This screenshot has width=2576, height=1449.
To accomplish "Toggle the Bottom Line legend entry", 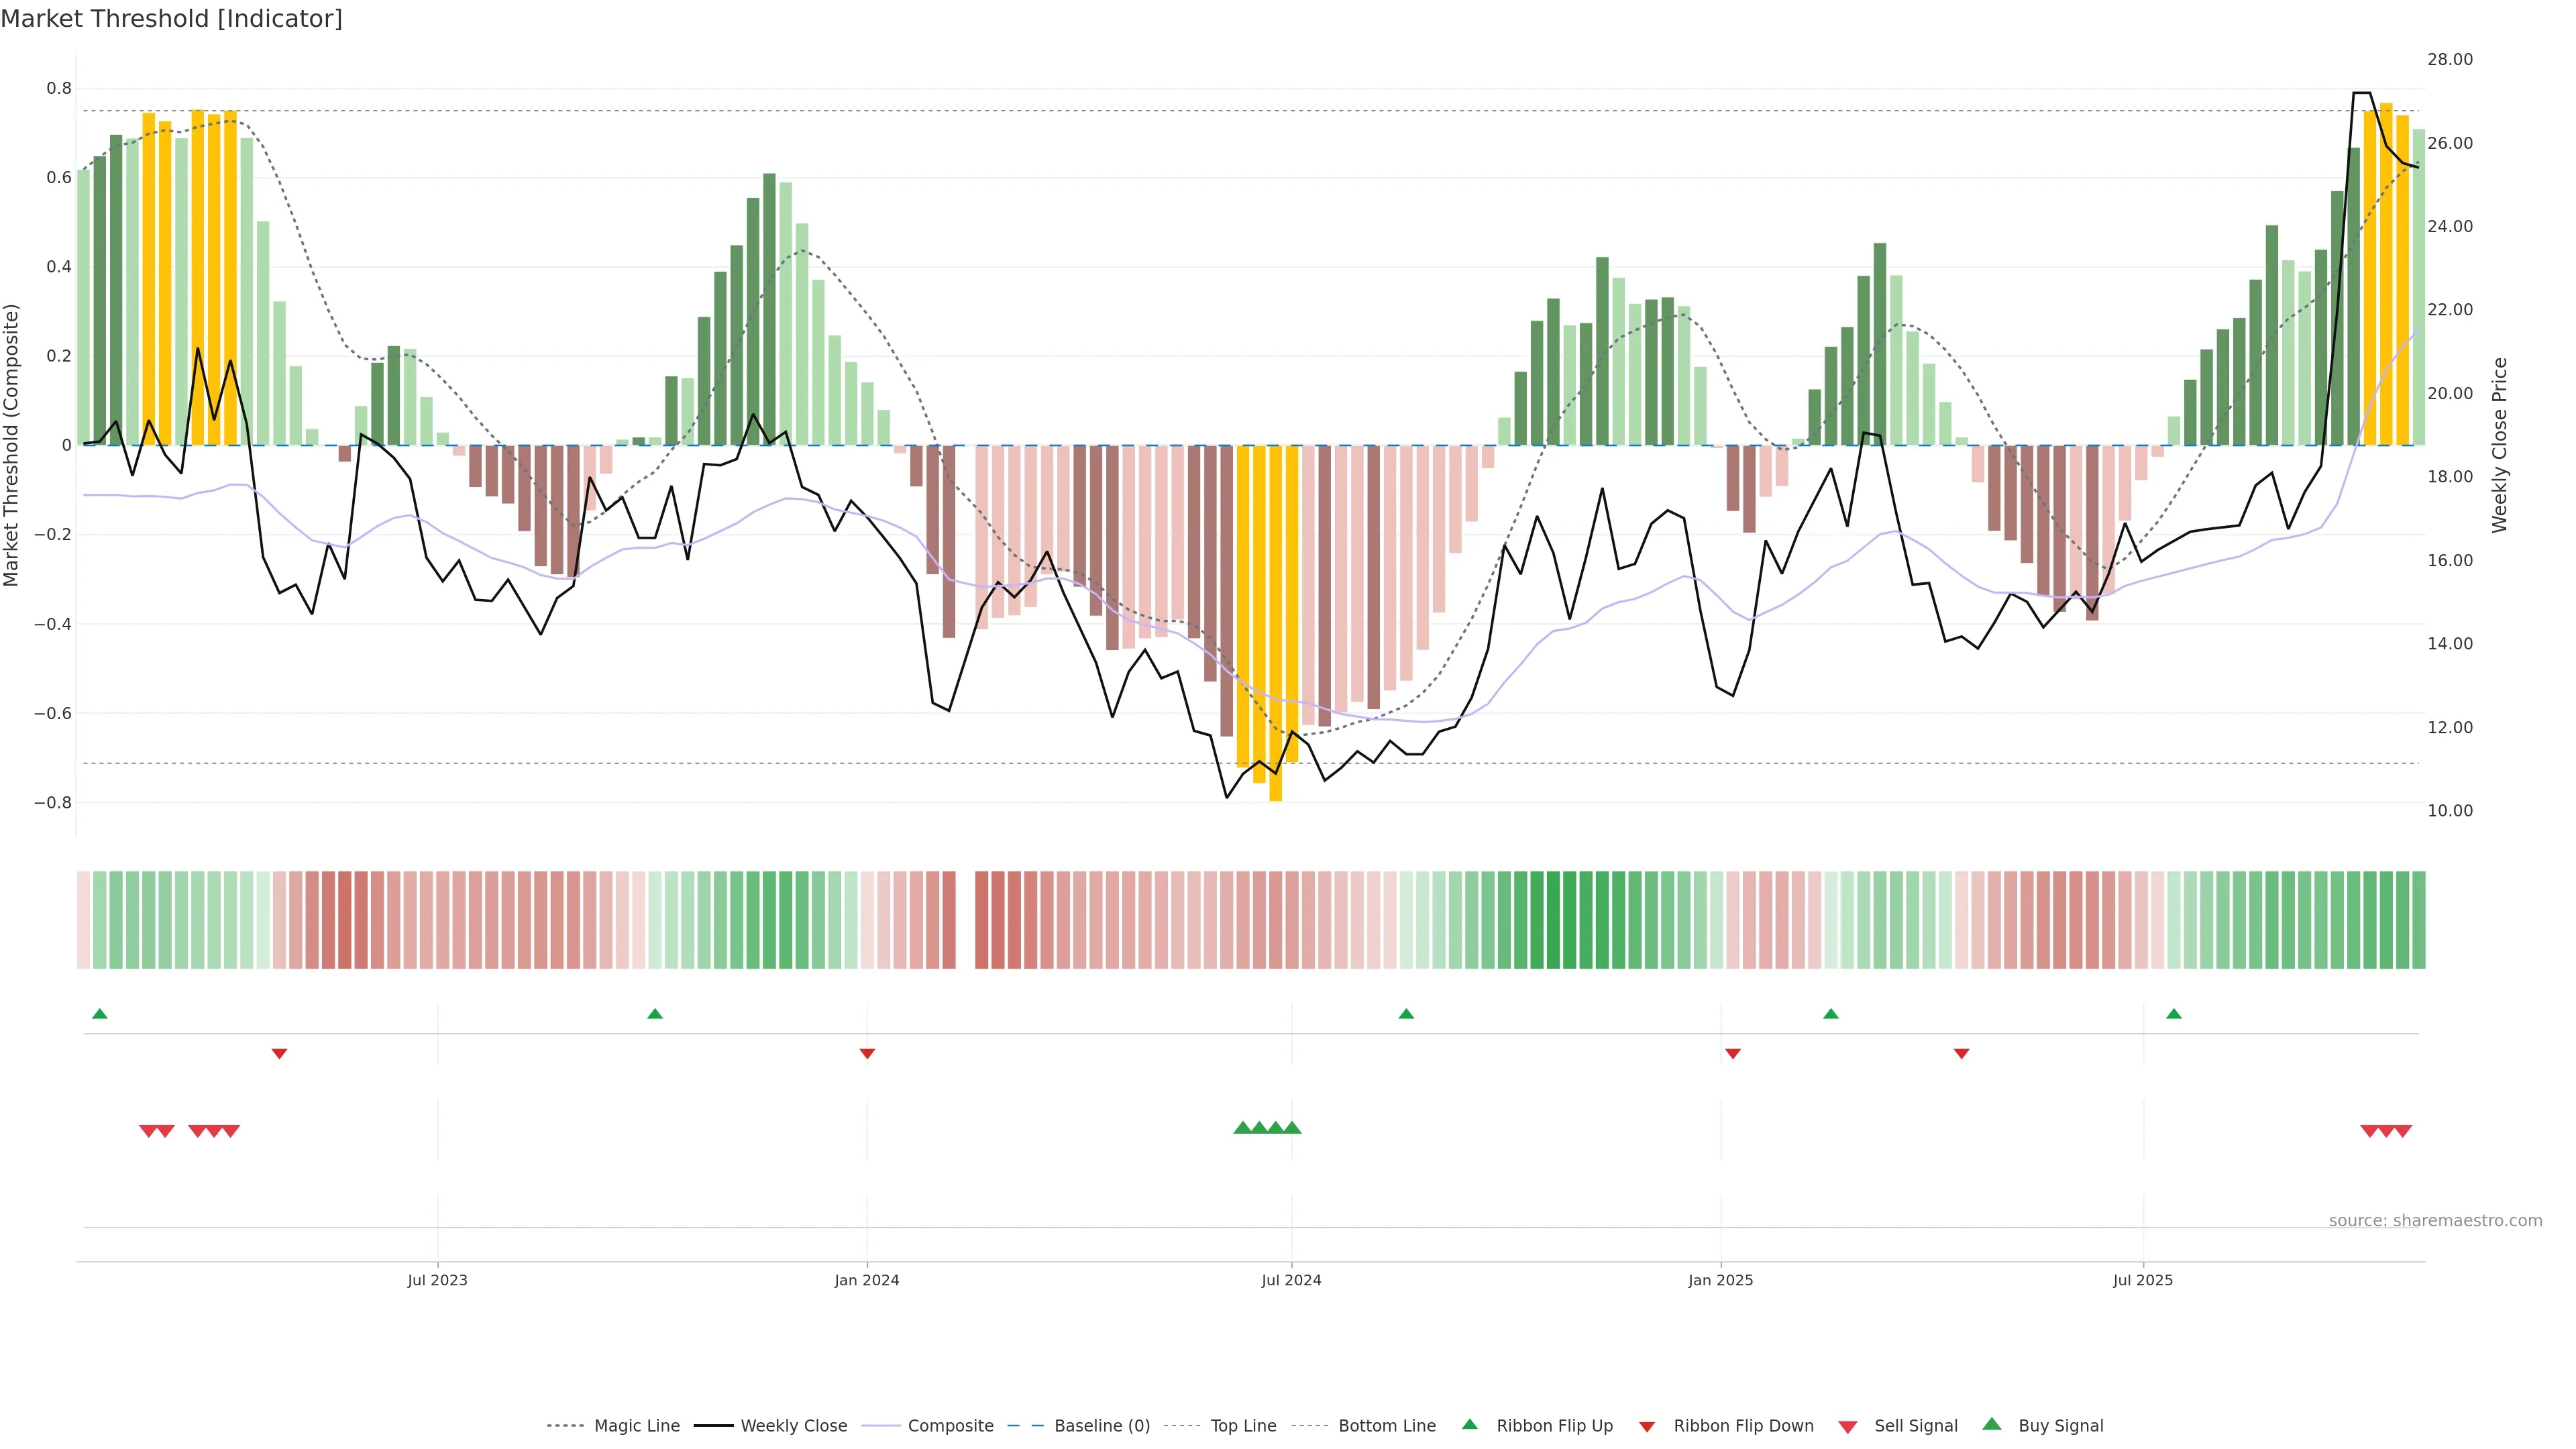I will (x=1386, y=1426).
